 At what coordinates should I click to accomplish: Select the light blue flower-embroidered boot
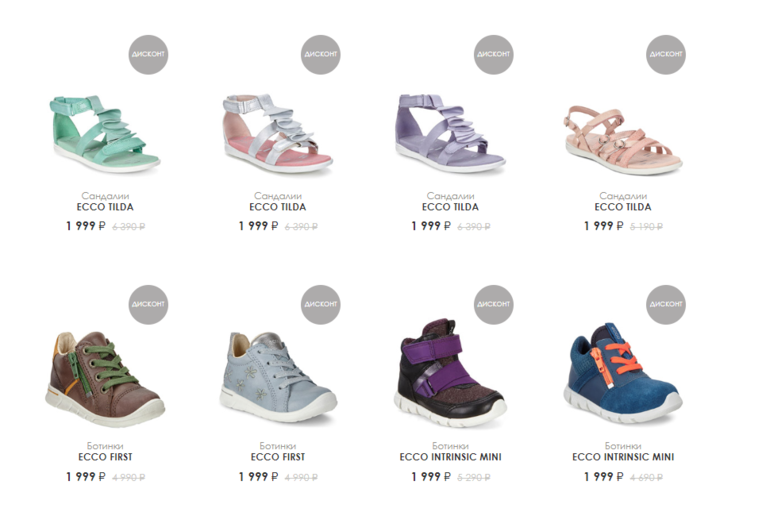(x=278, y=377)
